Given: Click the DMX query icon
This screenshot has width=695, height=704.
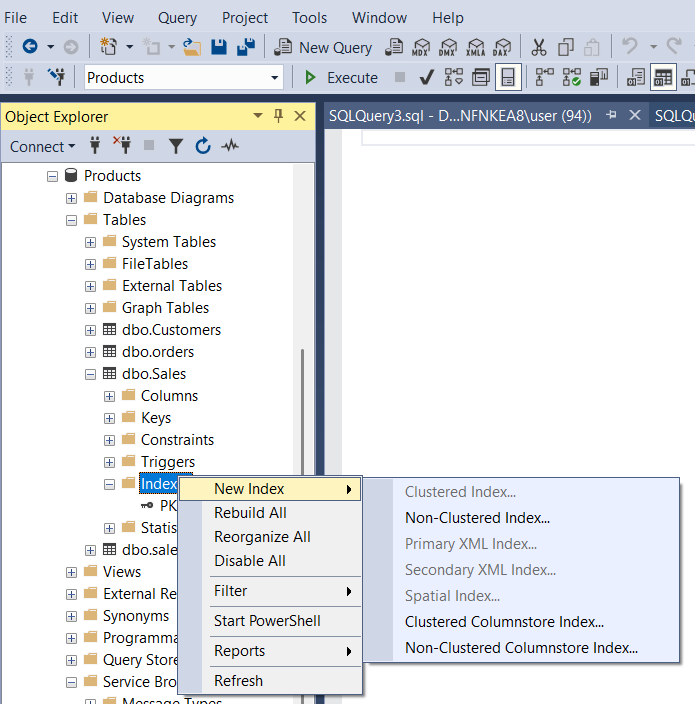Looking at the screenshot, I should [448, 47].
